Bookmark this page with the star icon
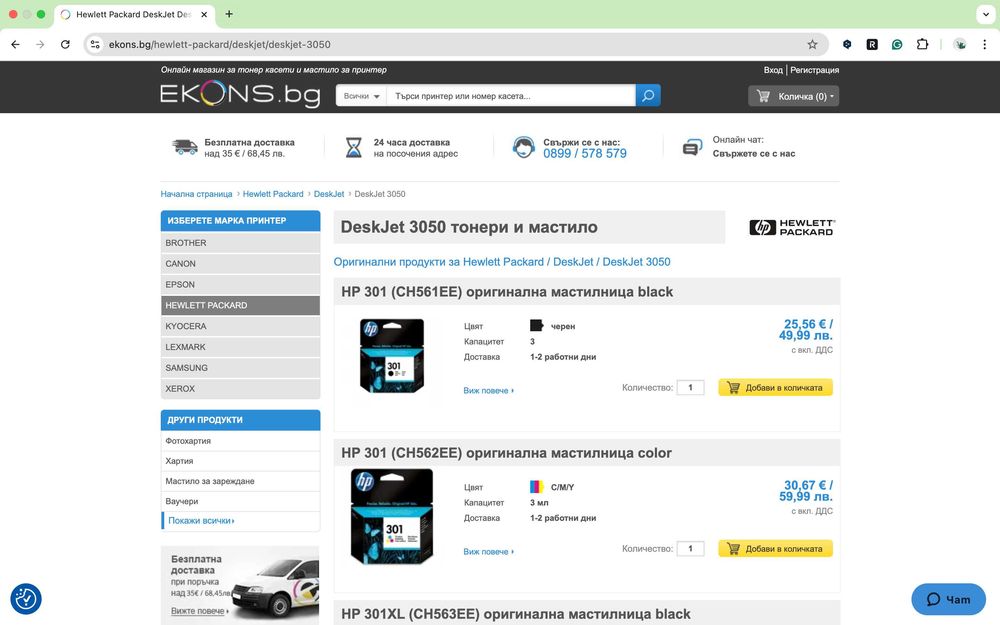The image size is (1000, 625). click(x=812, y=45)
